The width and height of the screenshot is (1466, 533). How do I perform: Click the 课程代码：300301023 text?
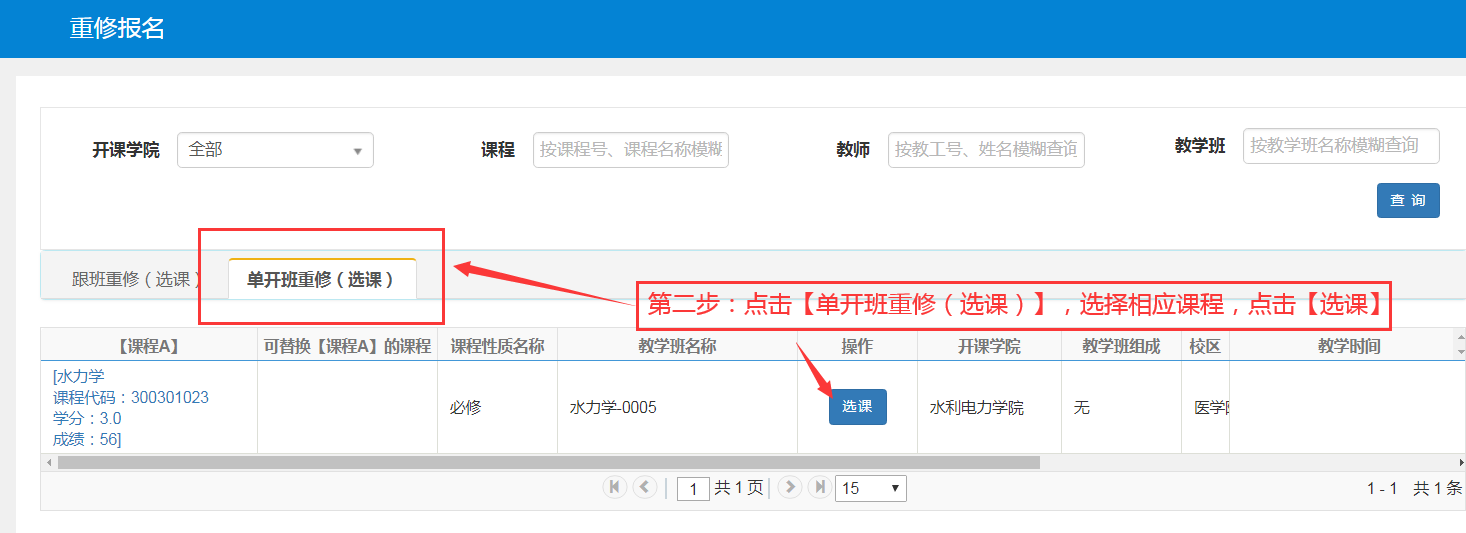131,397
